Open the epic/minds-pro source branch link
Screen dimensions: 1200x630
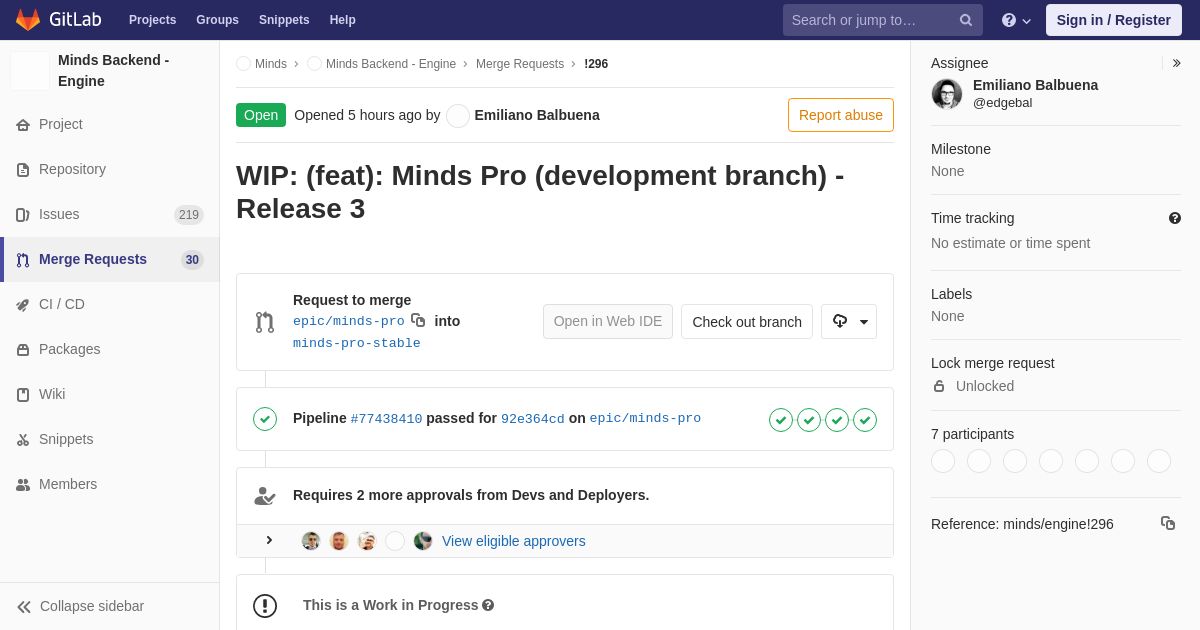(x=349, y=321)
